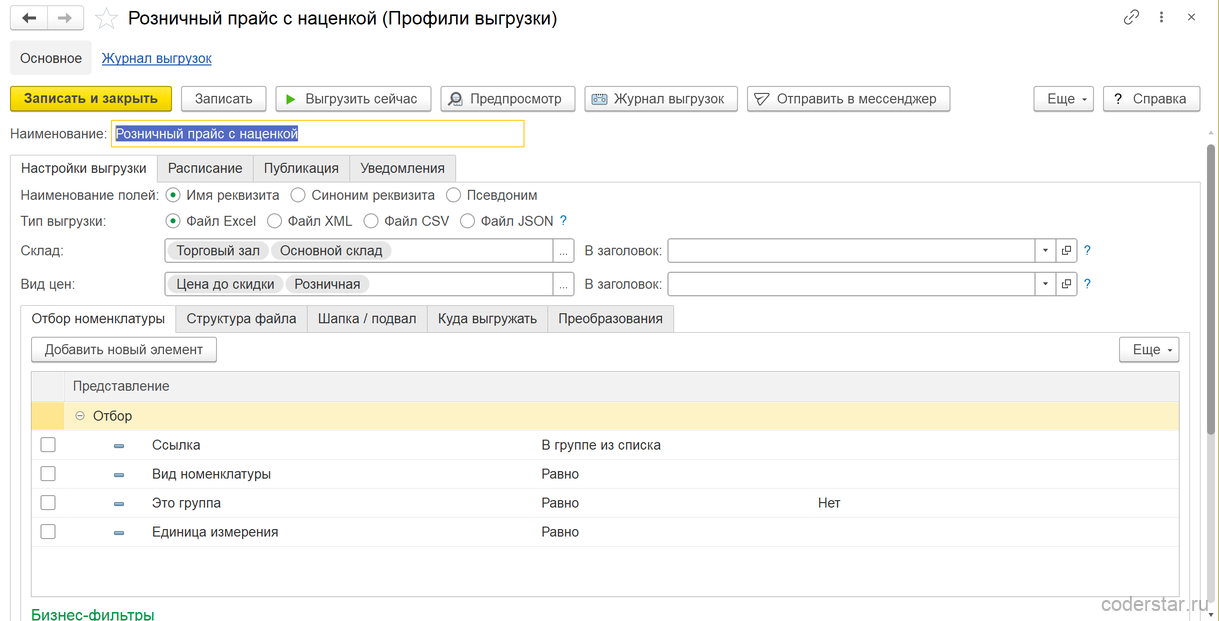Click Склад 'В заголовок' input field

click(850, 251)
